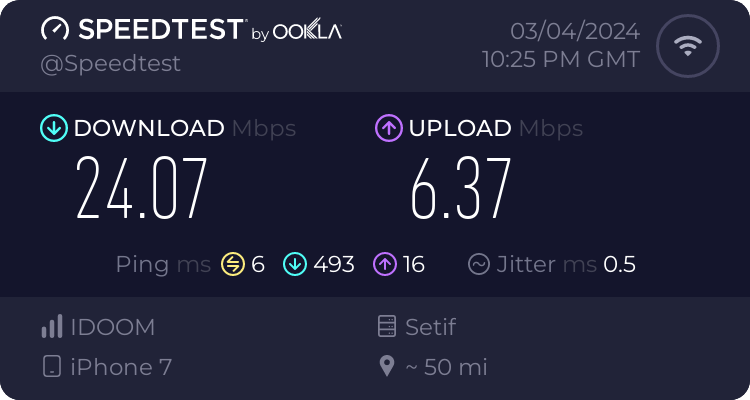Click the cyan download arrow icon
Image resolution: width=750 pixels, height=400 pixels.
(53, 128)
